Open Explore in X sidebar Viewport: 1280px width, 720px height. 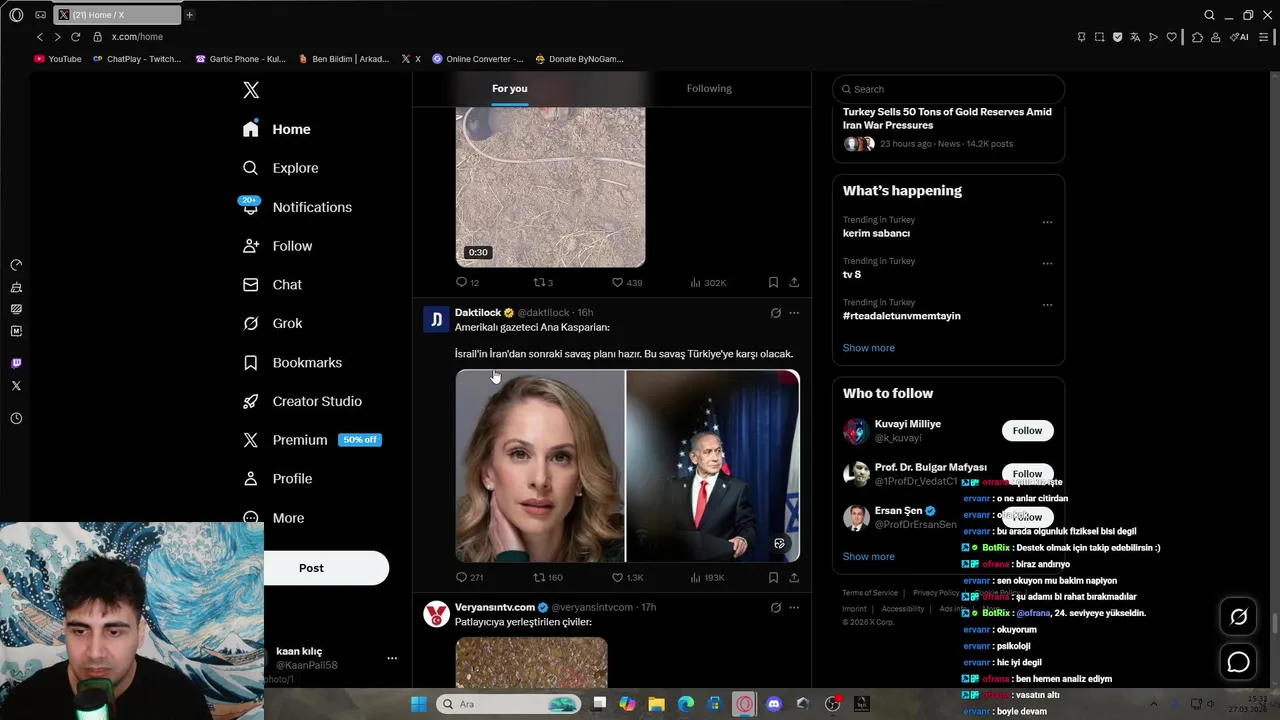(281, 168)
